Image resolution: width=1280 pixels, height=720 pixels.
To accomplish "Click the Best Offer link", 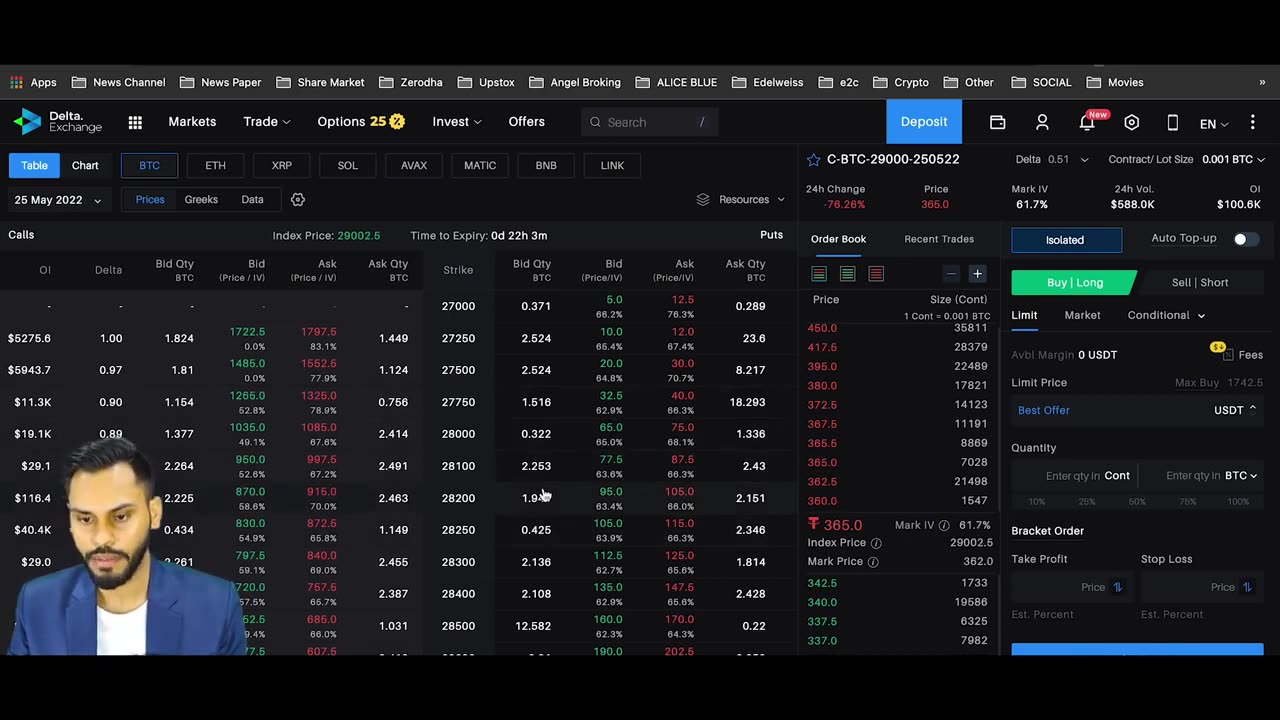I will coord(1044,410).
